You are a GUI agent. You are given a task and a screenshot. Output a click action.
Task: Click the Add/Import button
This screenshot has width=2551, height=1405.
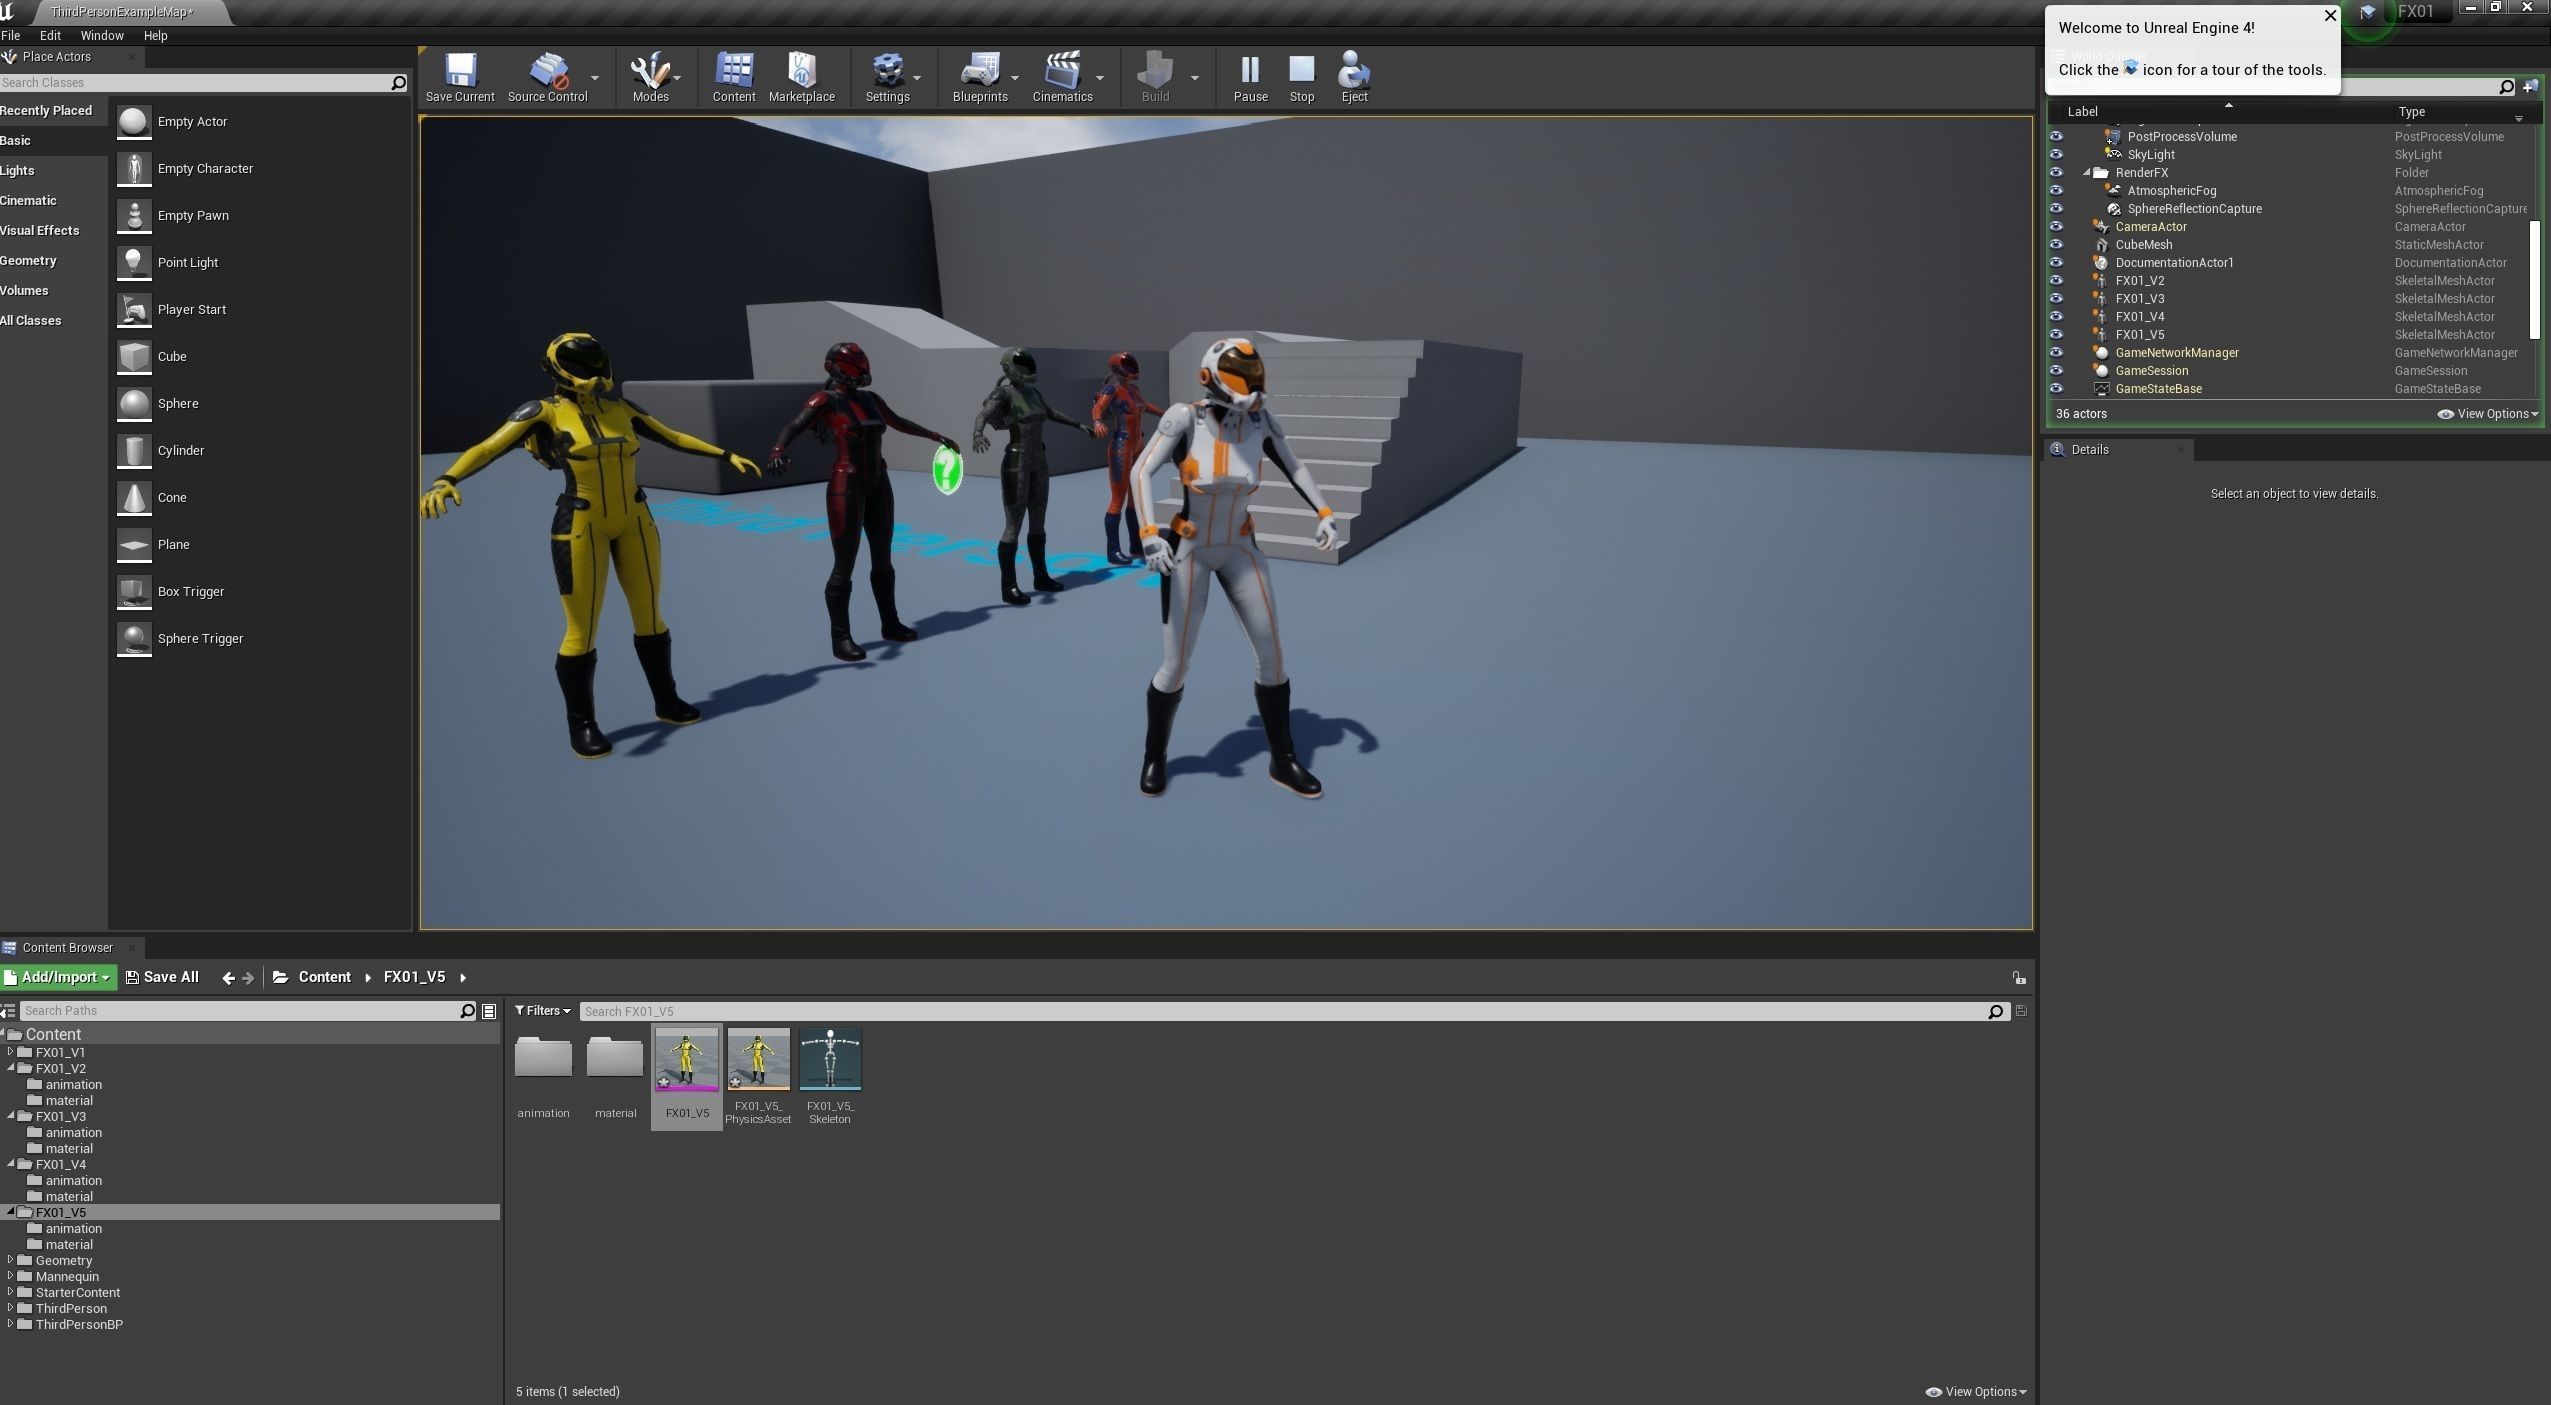59,977
